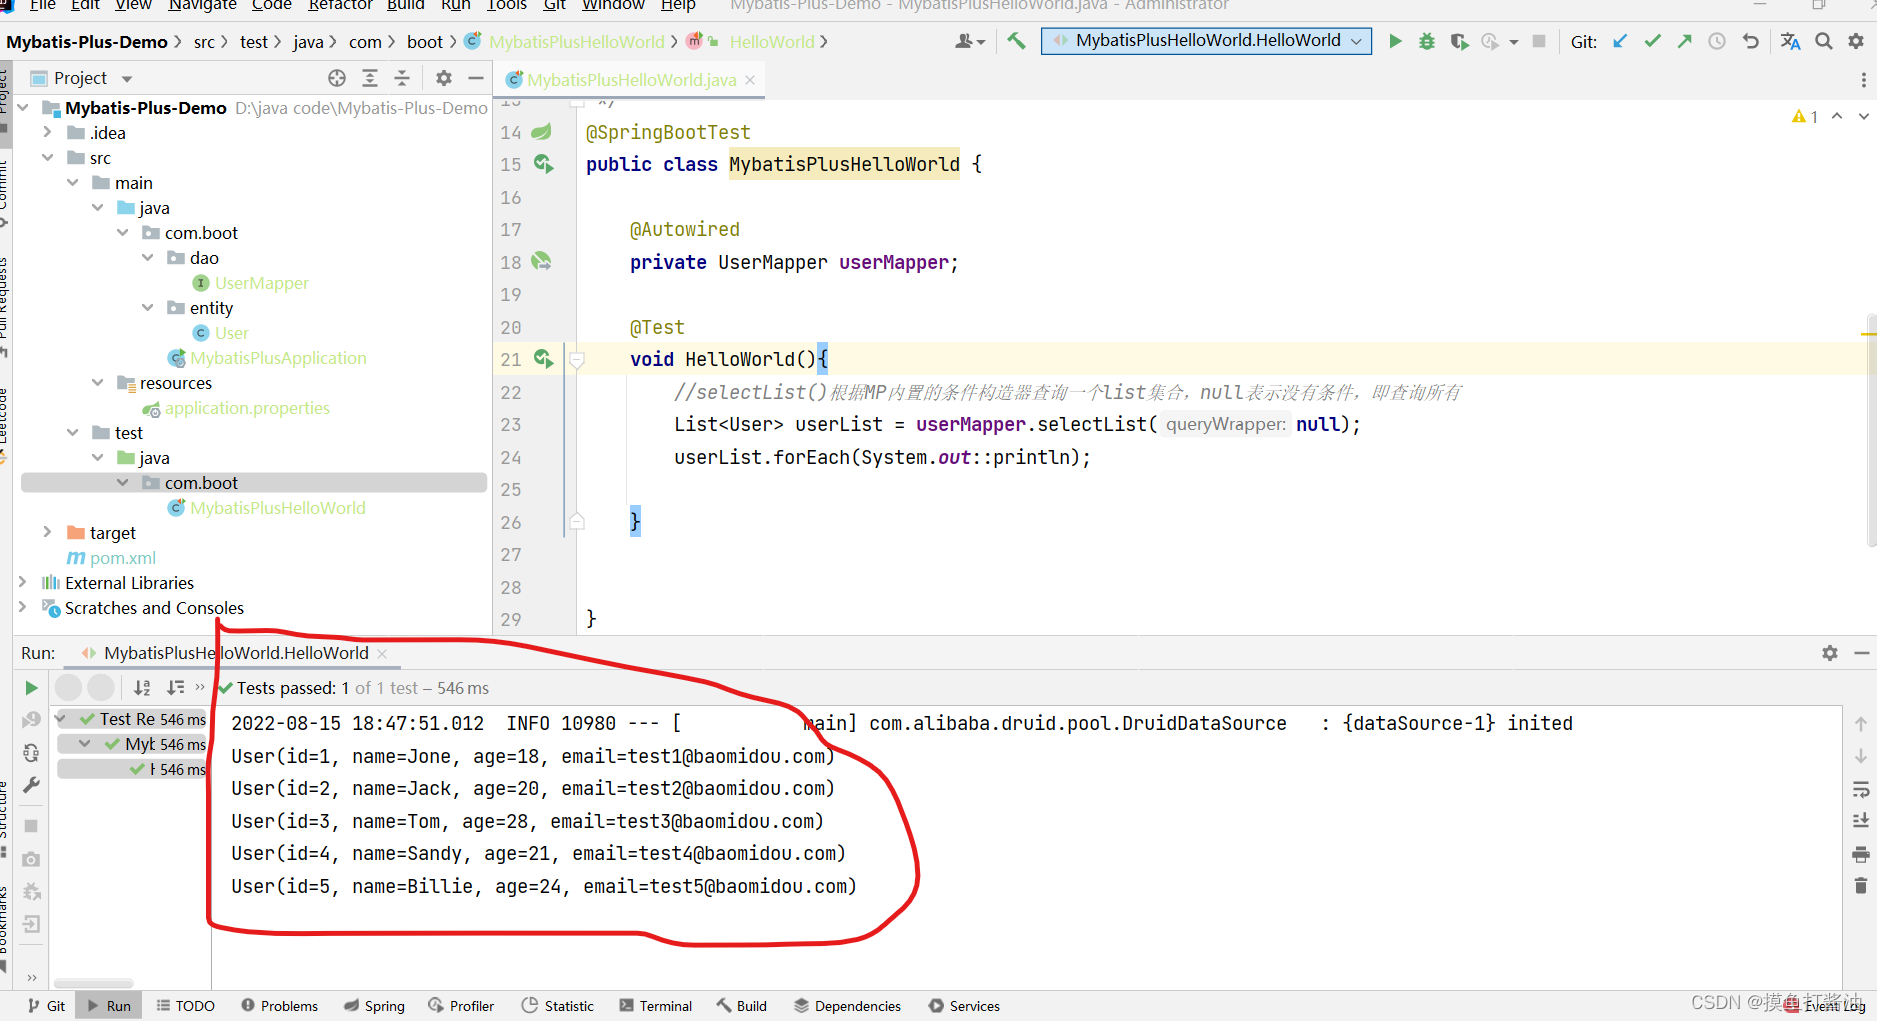The image size is (1877, 1021).
Task: Open the Dependencies tool window
Action: (x=848, y=1006)
